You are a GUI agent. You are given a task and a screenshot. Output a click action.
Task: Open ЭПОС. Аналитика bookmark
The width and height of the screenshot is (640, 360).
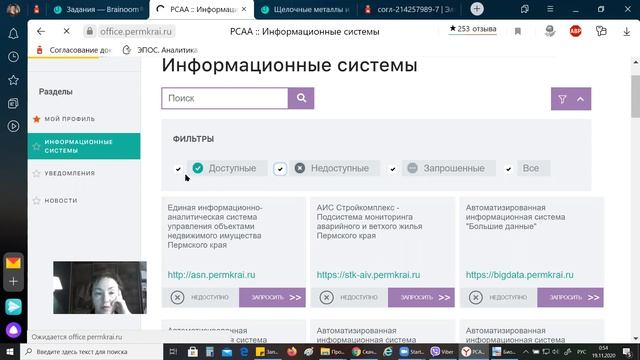pyautogui.click(x=160, y=50)
